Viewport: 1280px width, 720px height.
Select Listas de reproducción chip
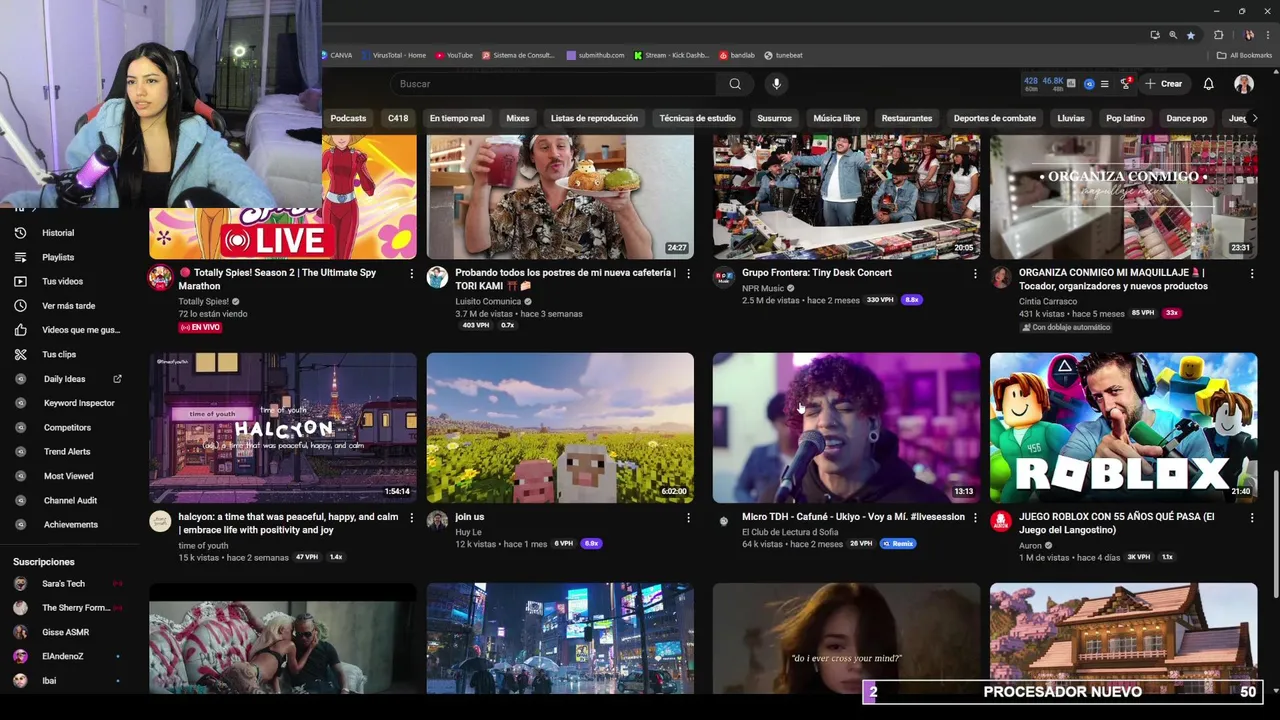pos(594,118)
